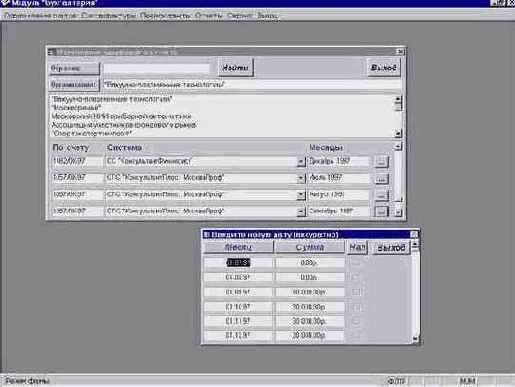Click the Выход button in the date entry dialog
515x387 pixels.
(391, 248)
